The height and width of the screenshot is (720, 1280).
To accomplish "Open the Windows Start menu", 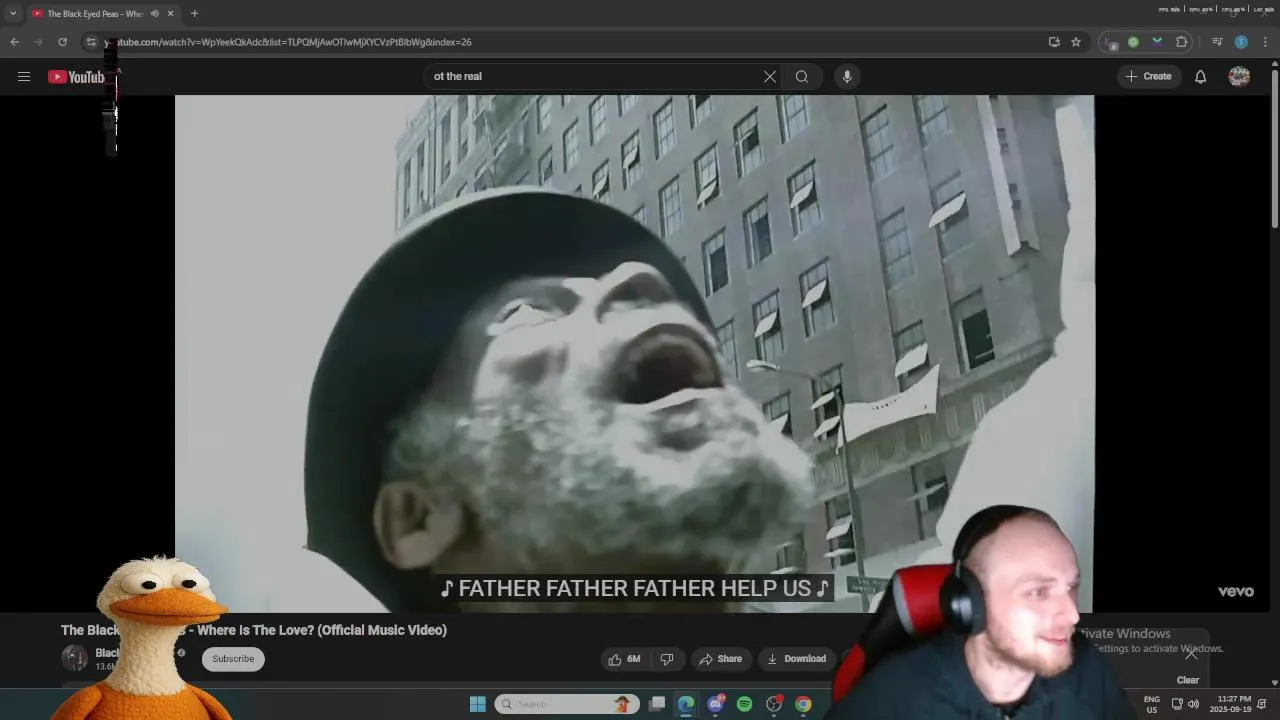I will point(477,704).
